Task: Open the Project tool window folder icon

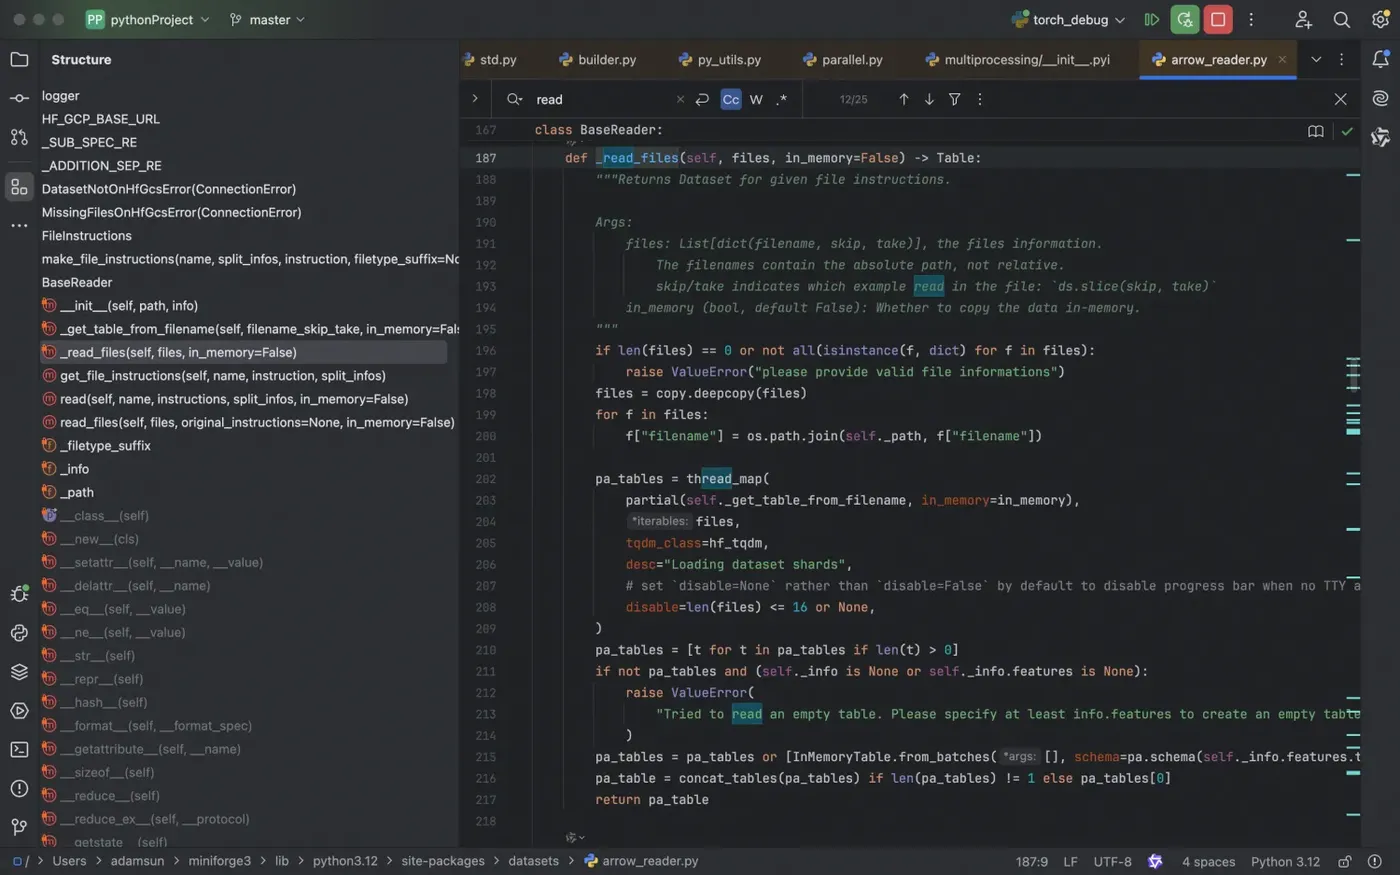Action: point(19,60)
